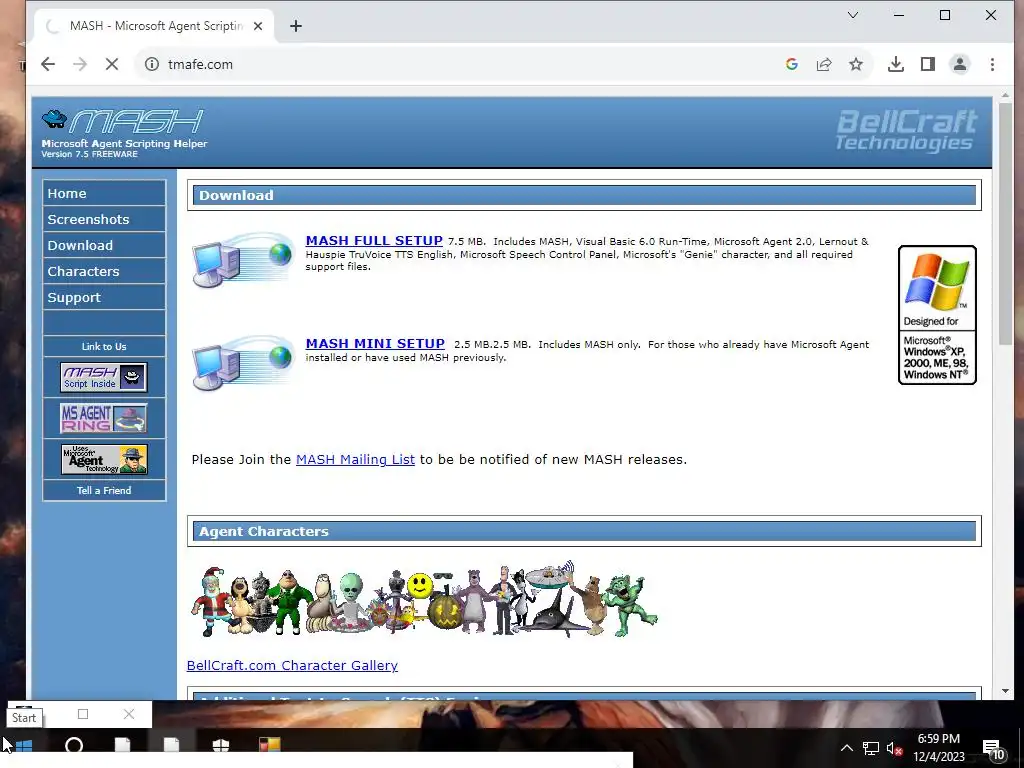Click the vertical scrollbar thumb
Viewport: 1024px width, 768px height.
click(1005, 224)
